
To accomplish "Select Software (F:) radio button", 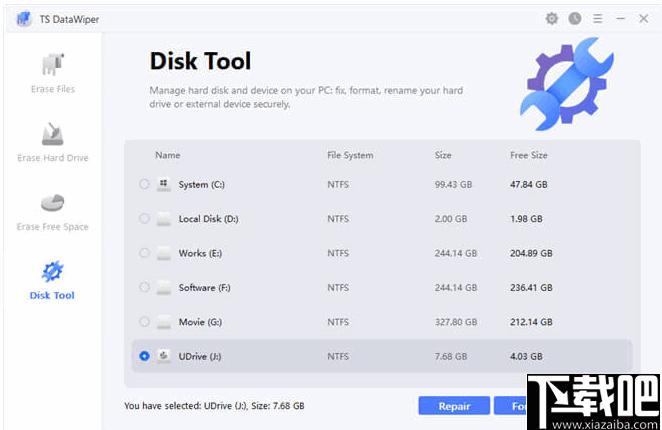I will [x=144, y=287].
